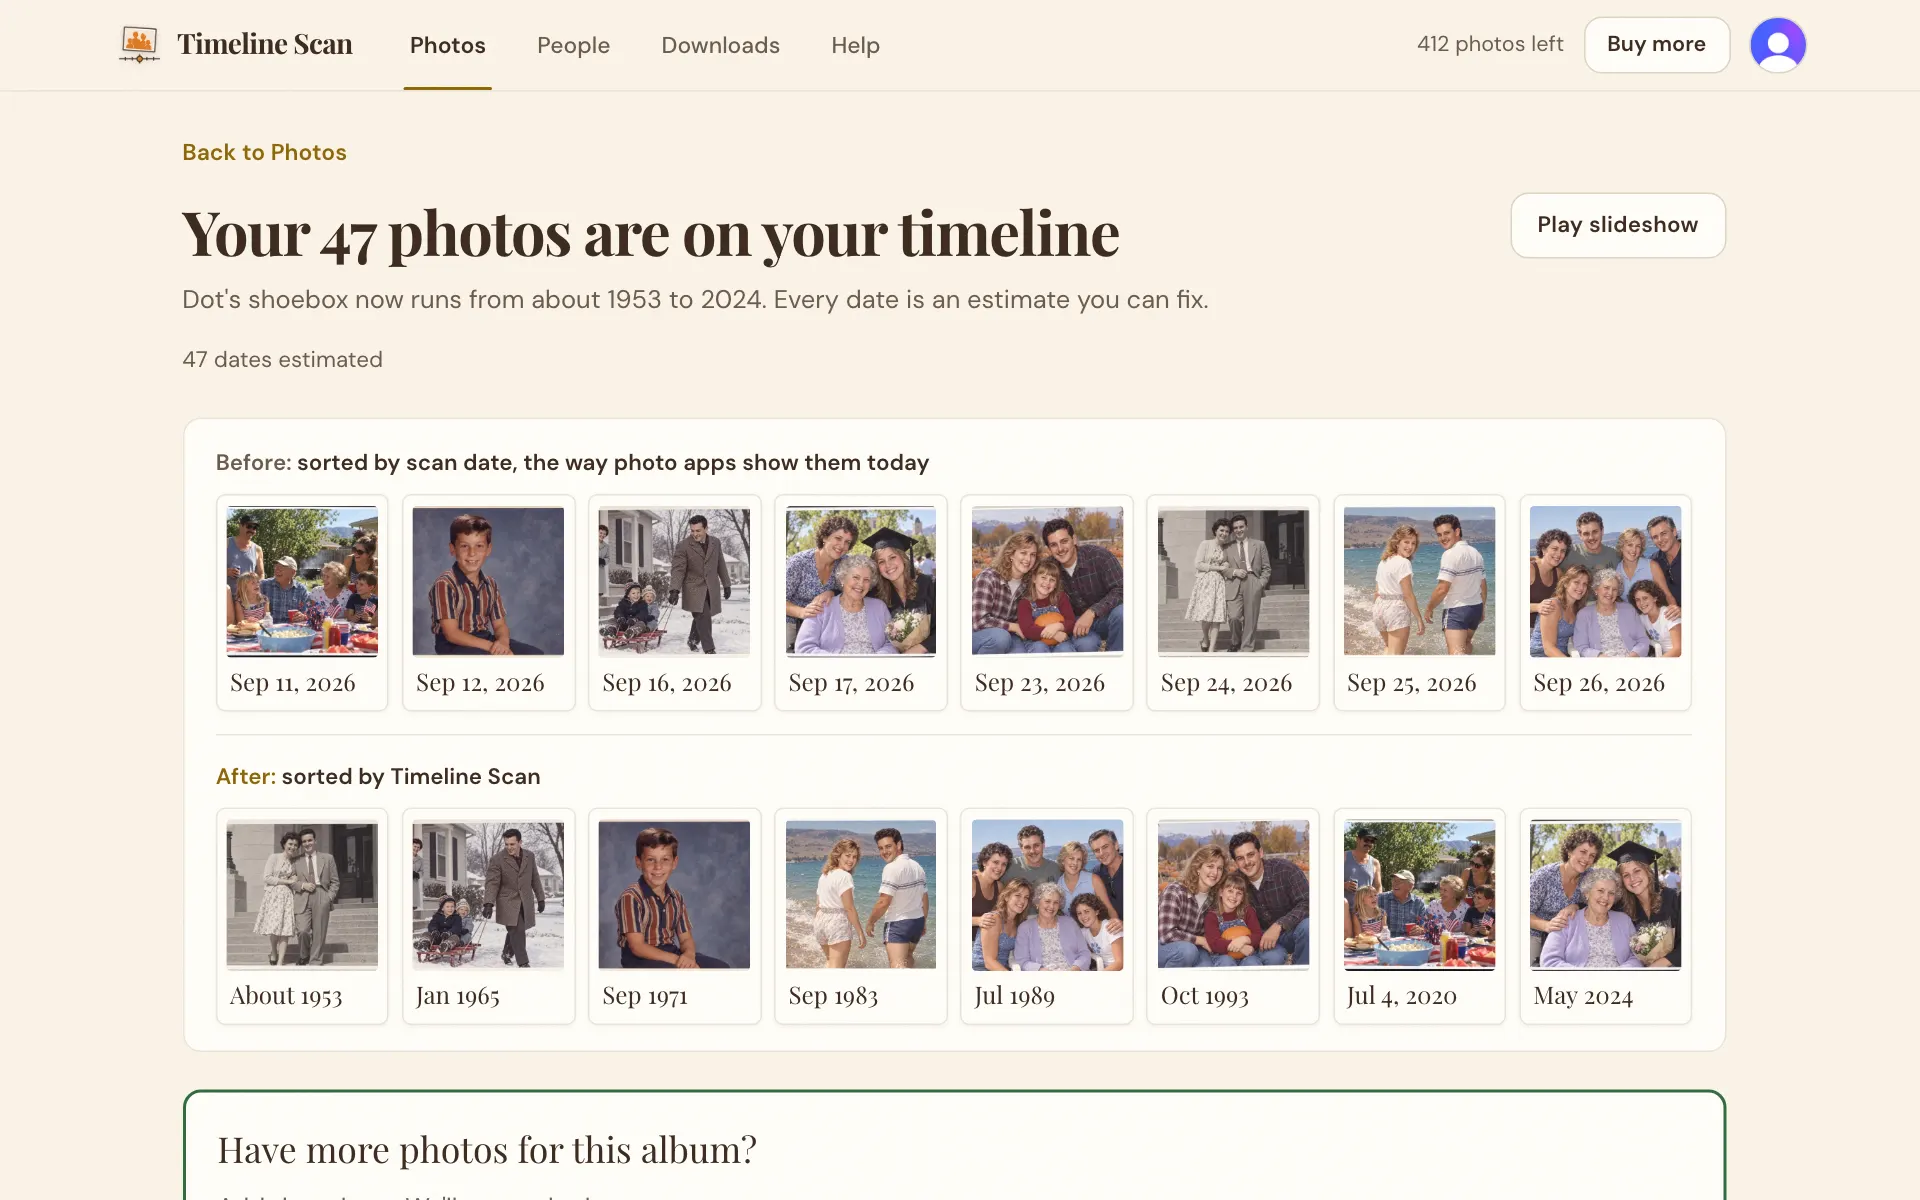The image size is (1920, 1200).
Task: View the May 2024 graduation photo
Action: [x=1605, y=895]
